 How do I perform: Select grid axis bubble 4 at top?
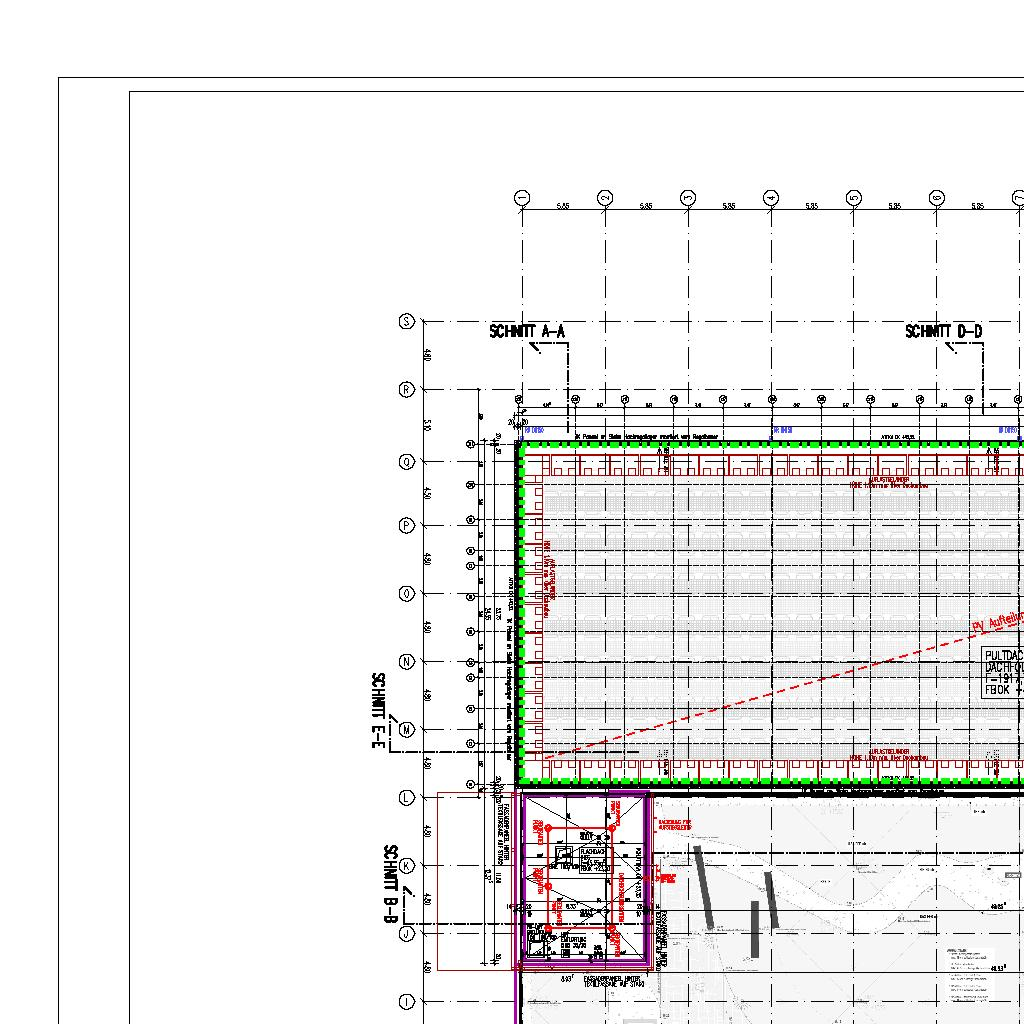[x=771, y=198]
